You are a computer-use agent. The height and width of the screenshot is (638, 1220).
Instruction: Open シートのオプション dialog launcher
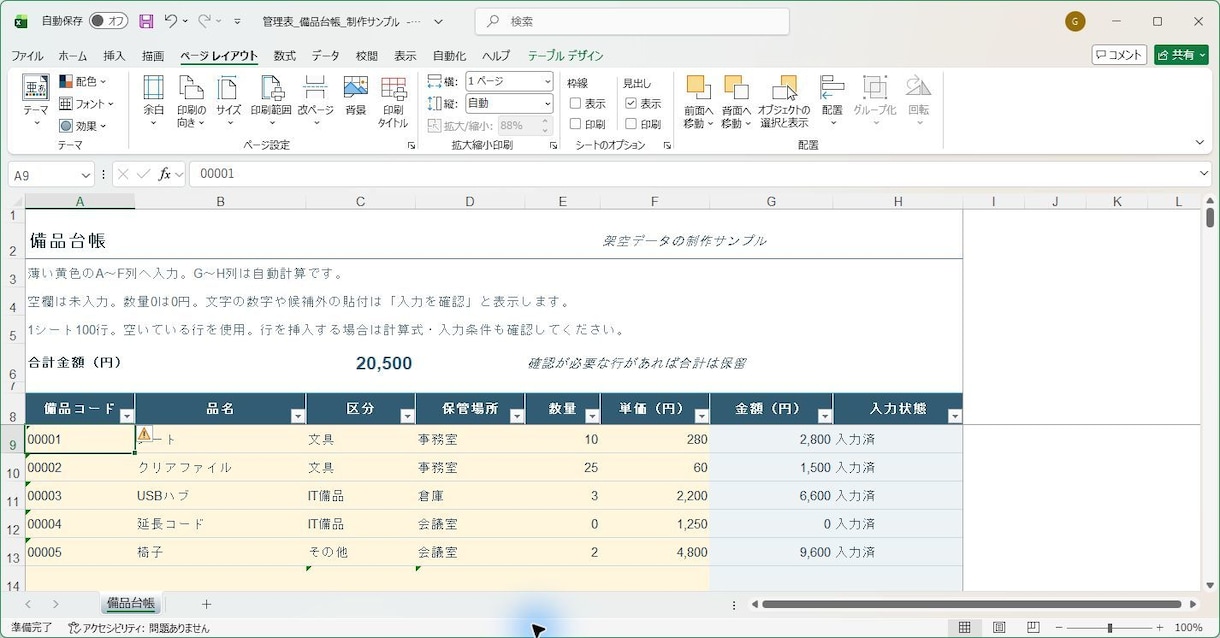[667, 146]
